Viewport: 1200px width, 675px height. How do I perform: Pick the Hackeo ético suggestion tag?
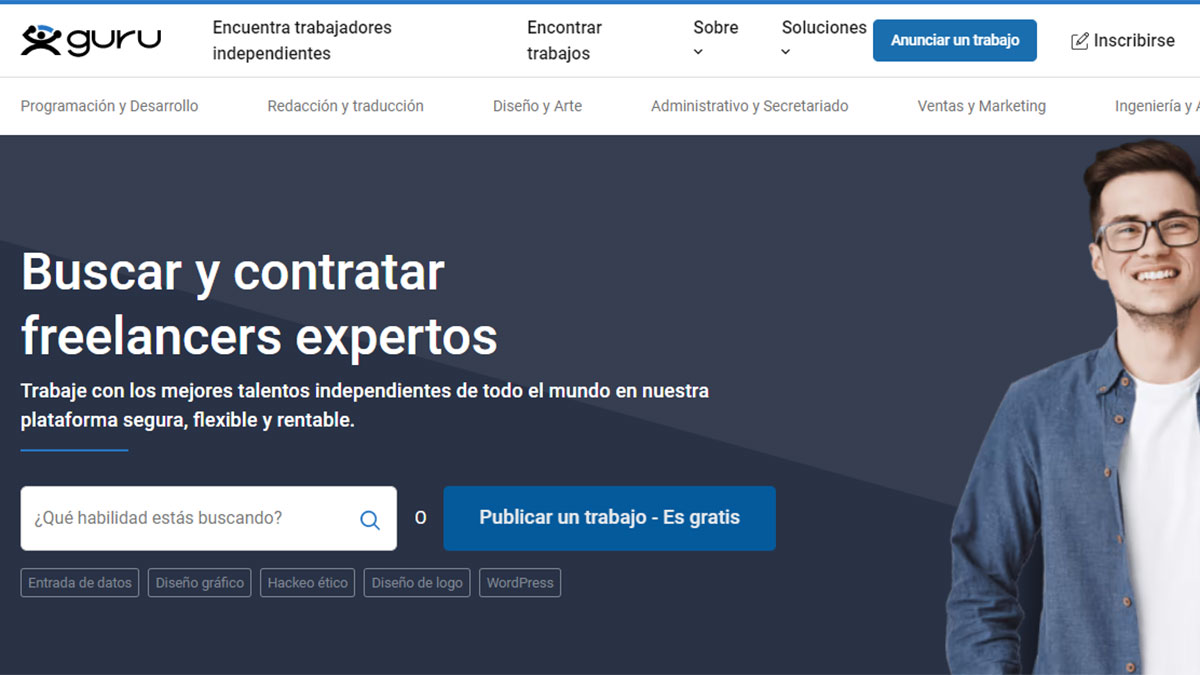coord(307,583)
